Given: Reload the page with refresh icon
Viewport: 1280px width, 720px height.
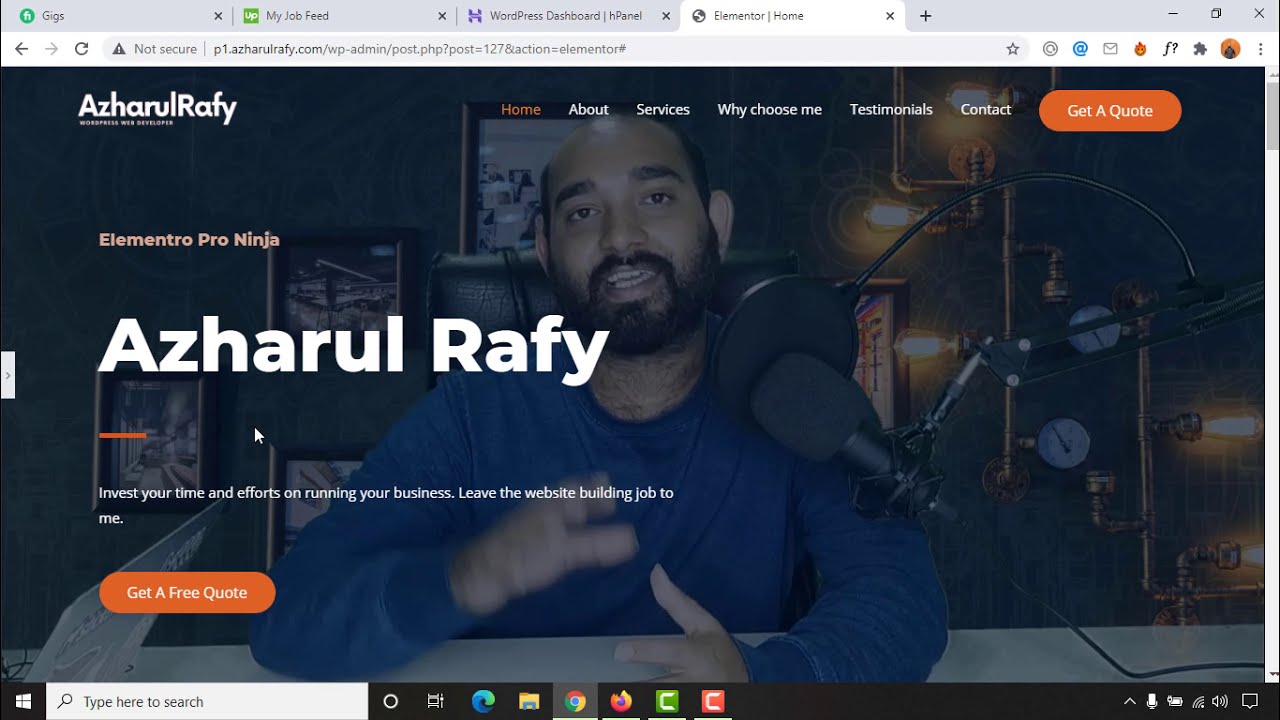Looking at the screenshot, I should tap(82, 49).
